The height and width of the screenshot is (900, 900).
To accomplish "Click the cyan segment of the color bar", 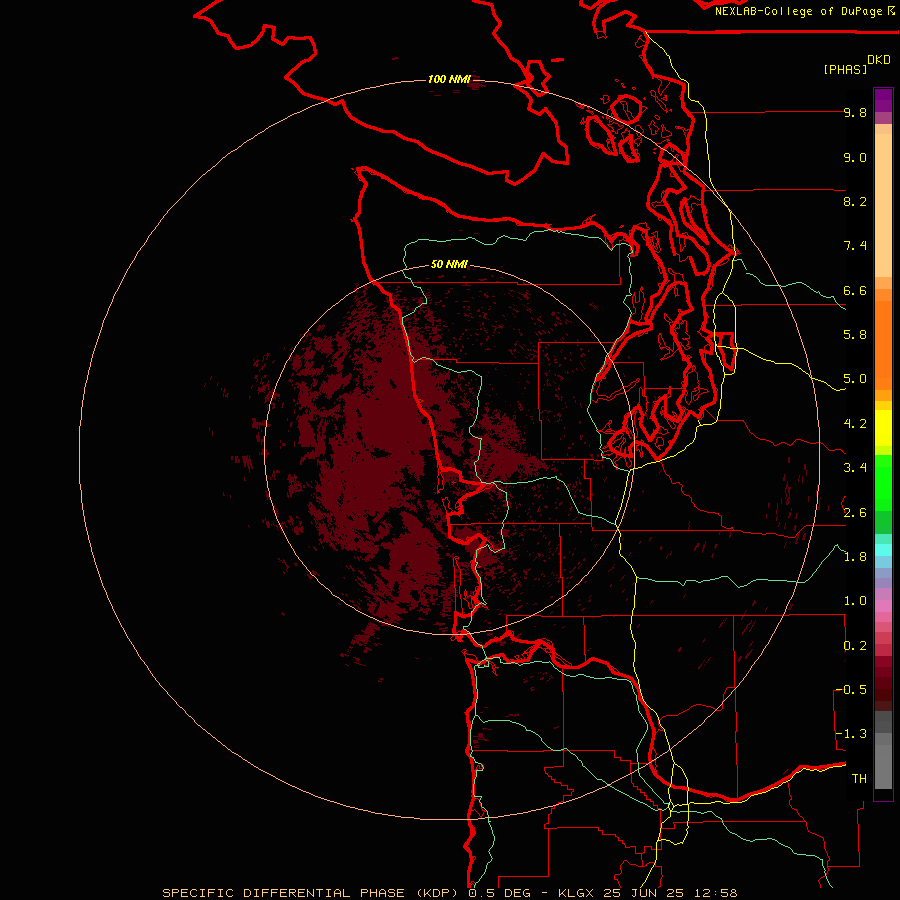I will coord(883,550).
